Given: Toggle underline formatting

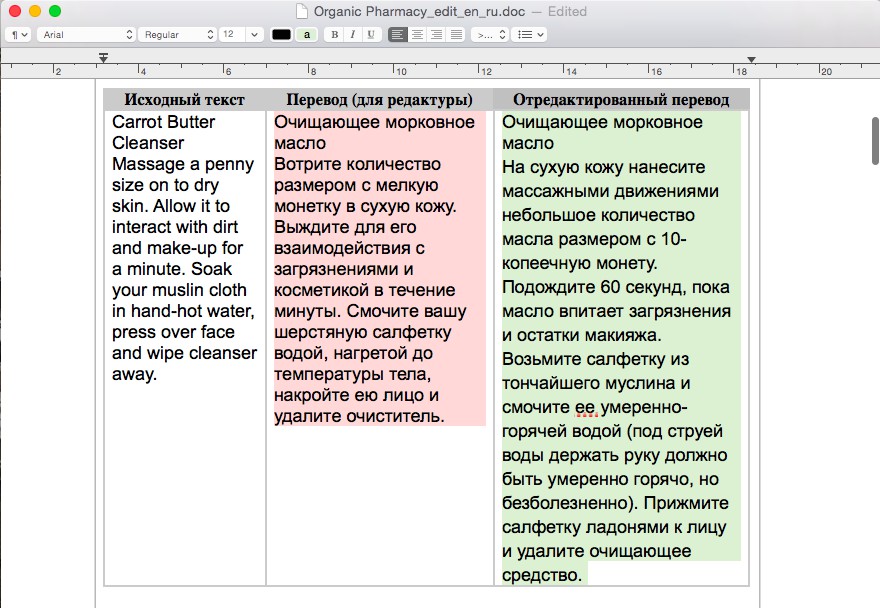Looking at the screenshot, I should coord(370,34).
